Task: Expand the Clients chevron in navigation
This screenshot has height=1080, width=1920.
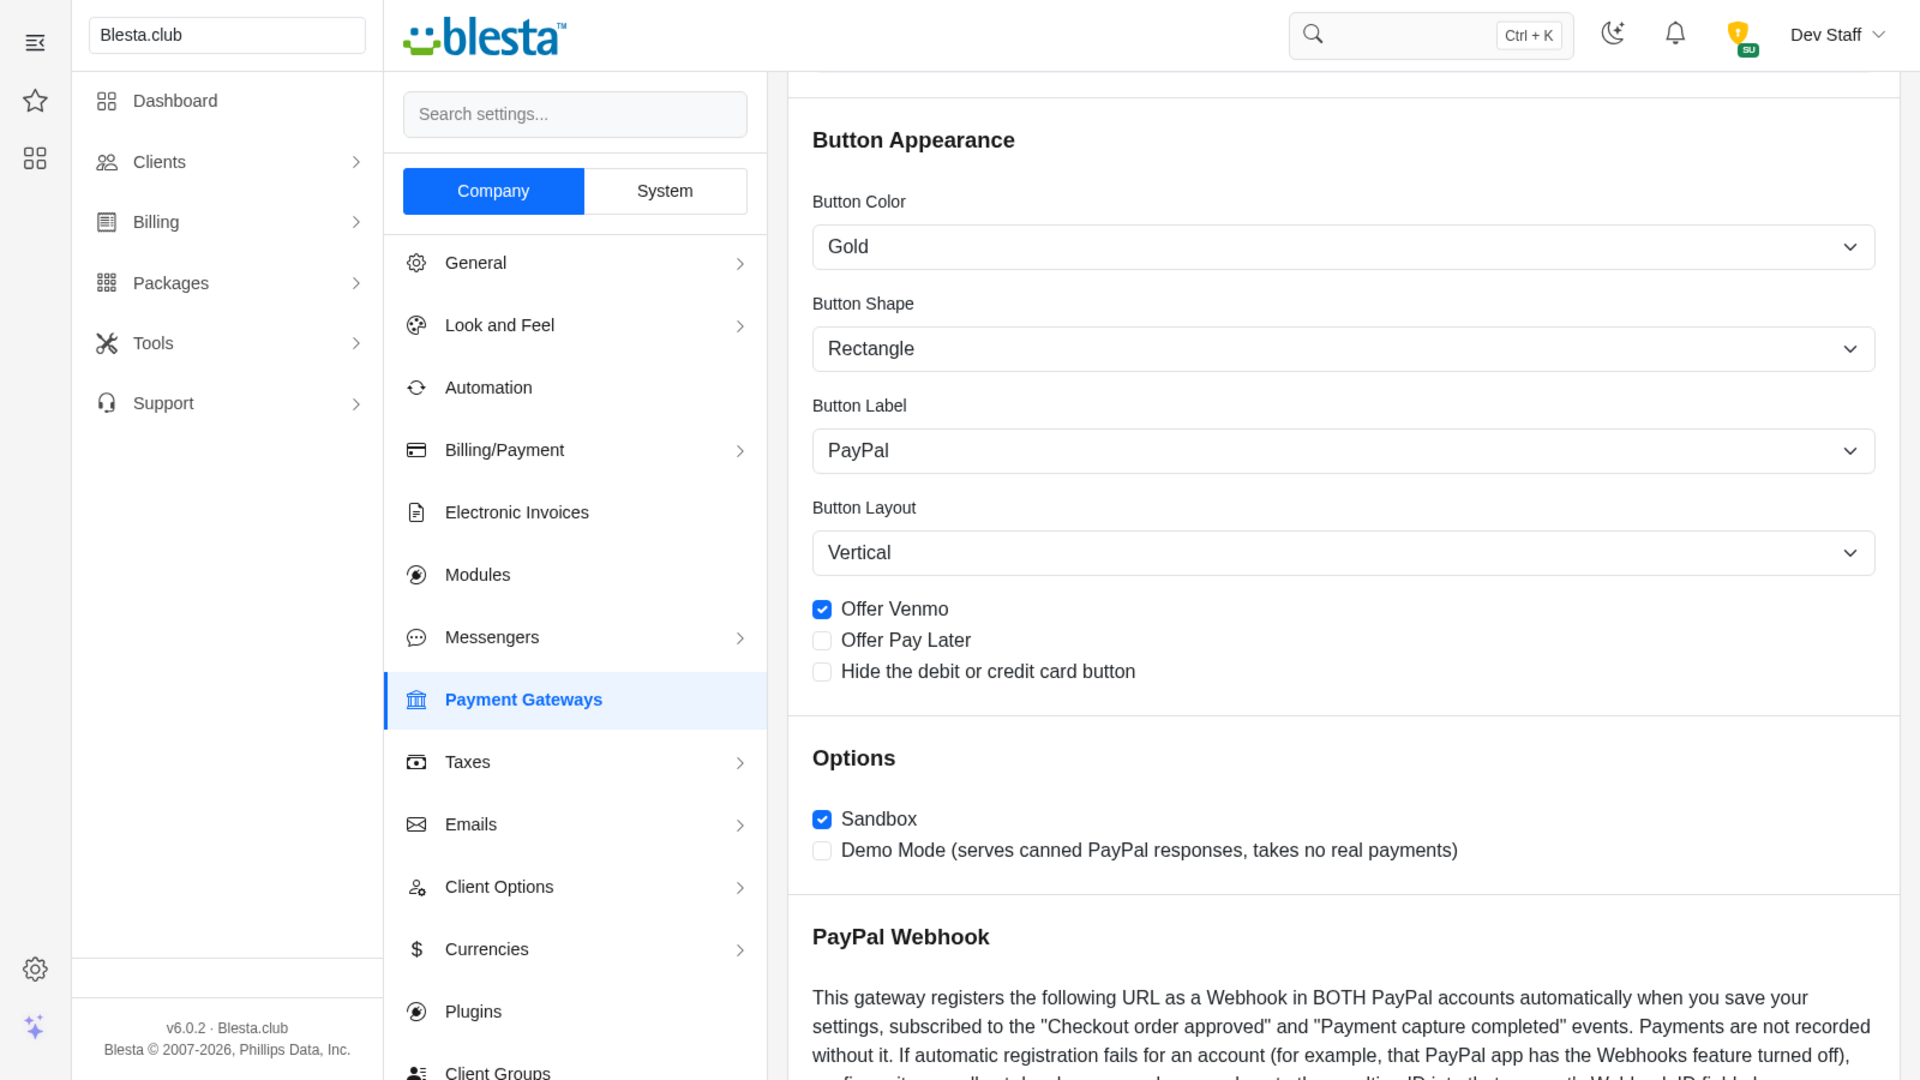Action: [356, 162]
